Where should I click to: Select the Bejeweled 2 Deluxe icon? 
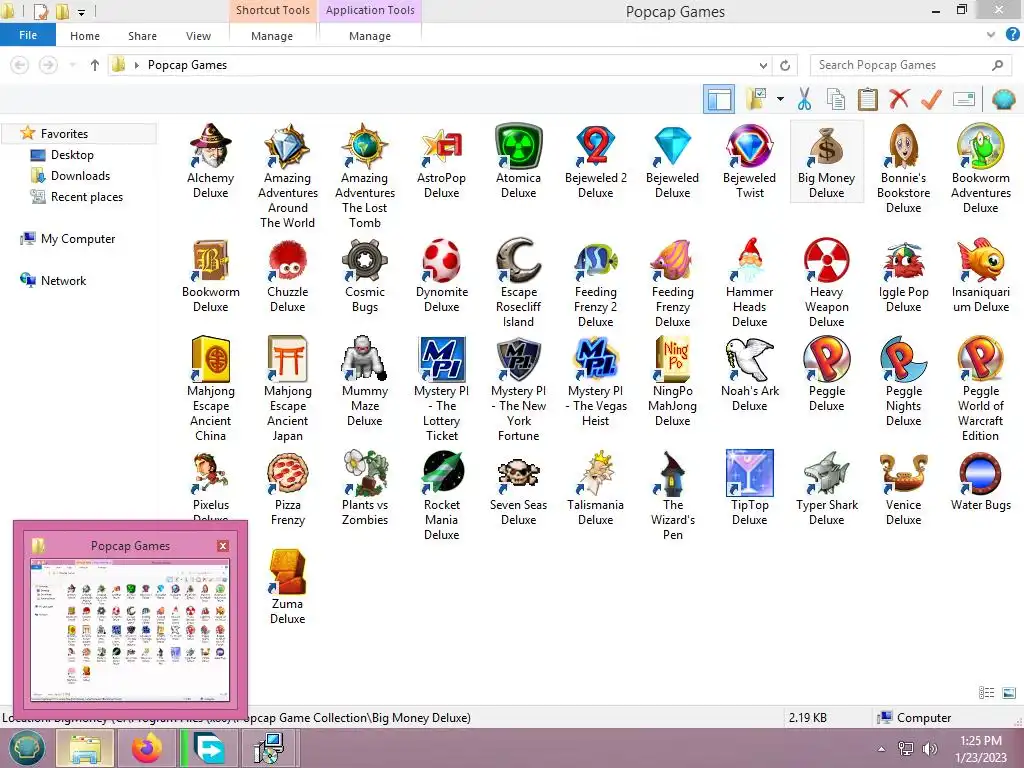(x=596, y=145)
